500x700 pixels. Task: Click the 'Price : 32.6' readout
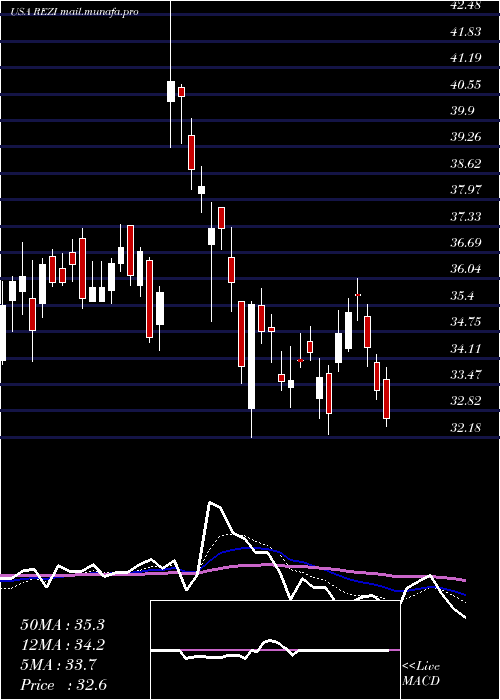pos(63,685)
